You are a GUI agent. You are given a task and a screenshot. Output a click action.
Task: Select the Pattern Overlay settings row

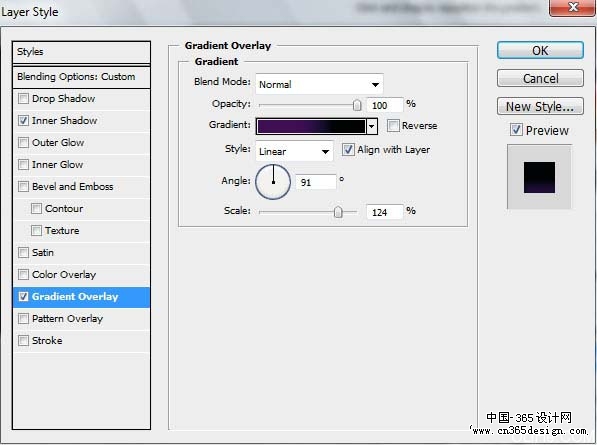pyautogui.click(x=81, y=319)
